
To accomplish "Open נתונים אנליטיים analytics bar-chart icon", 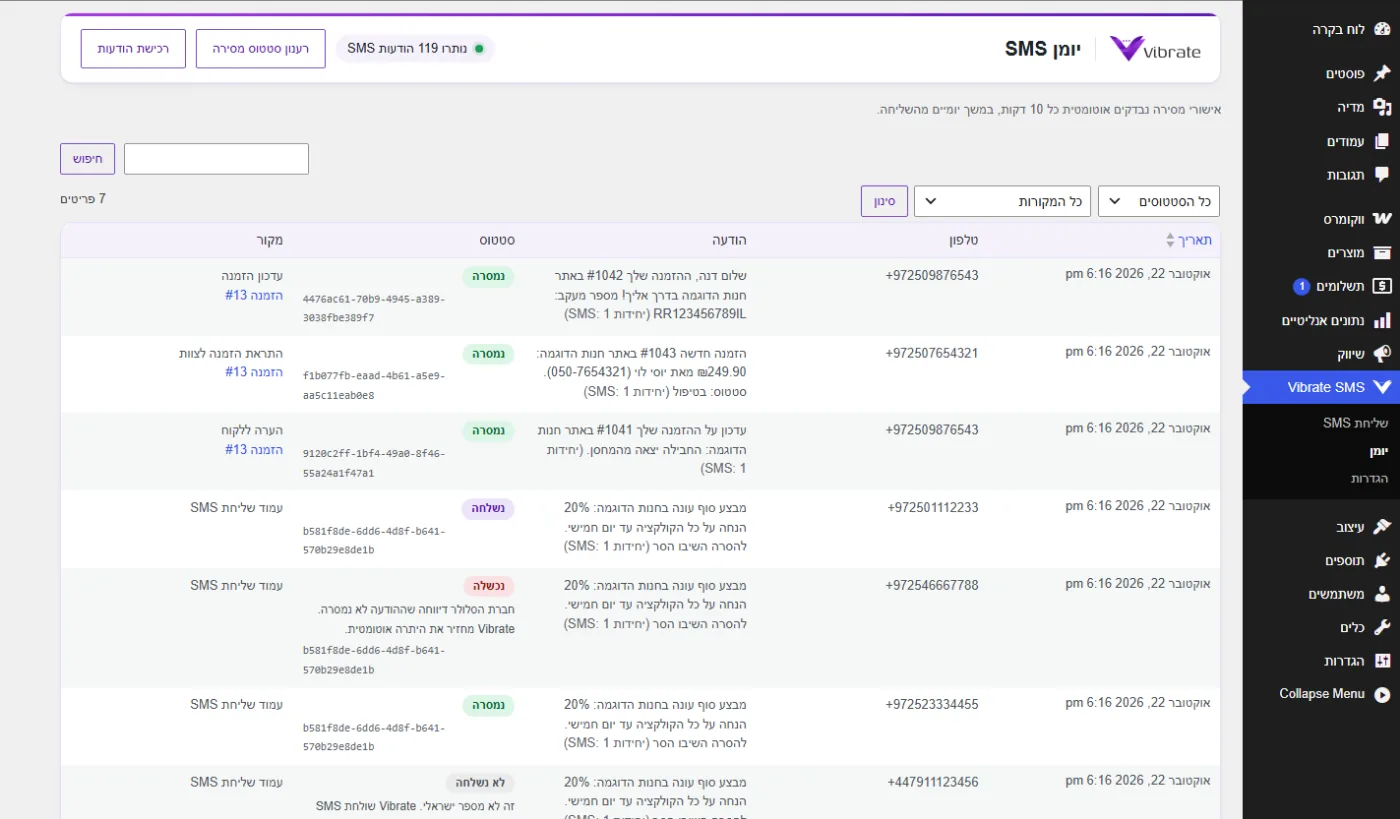I will pyautogui.click(x=1382, y=320).
